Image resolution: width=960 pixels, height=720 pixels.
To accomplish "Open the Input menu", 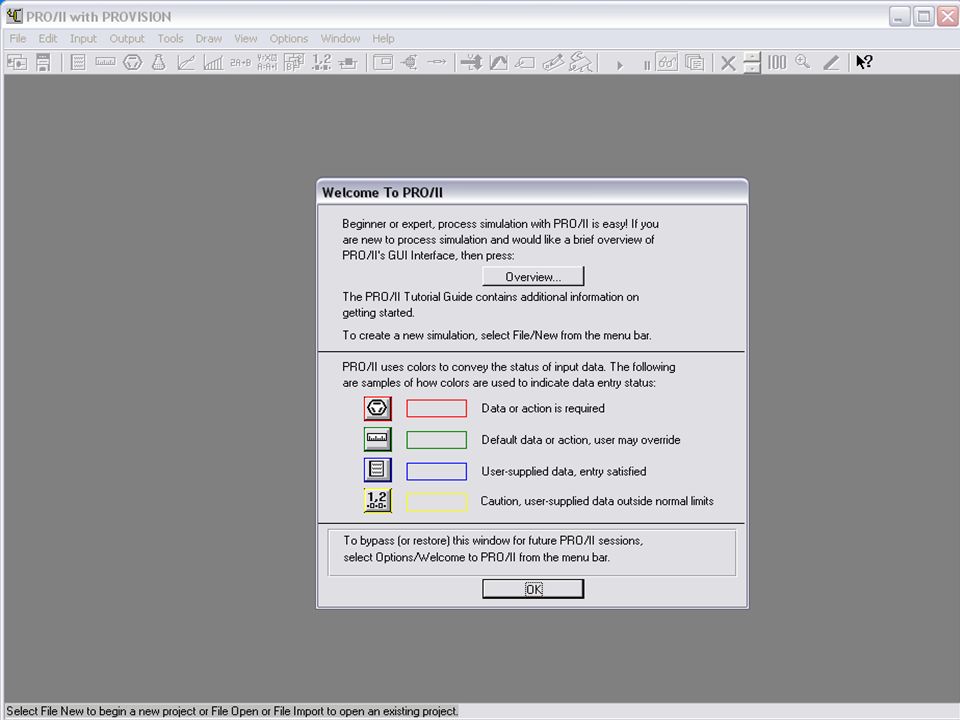I will [83, 39].
